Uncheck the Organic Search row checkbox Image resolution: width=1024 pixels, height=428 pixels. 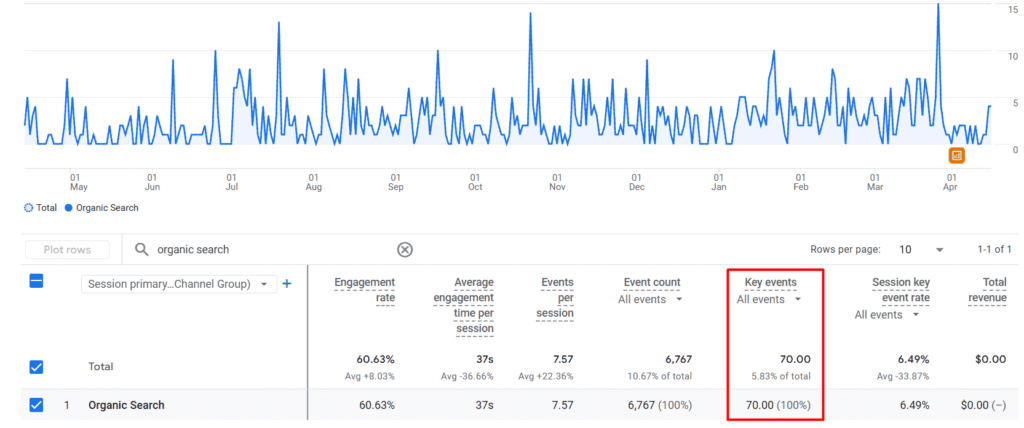[36, 405]
